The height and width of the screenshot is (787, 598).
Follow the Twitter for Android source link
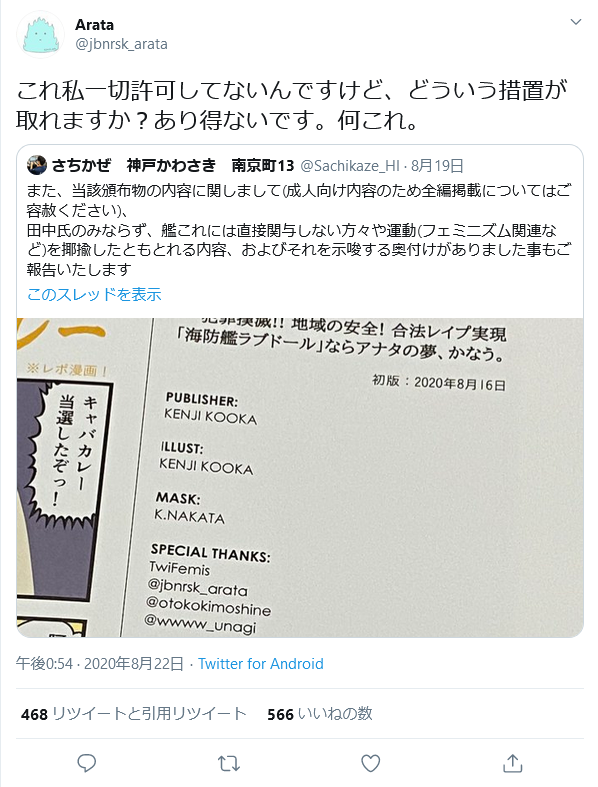[261, 664]
